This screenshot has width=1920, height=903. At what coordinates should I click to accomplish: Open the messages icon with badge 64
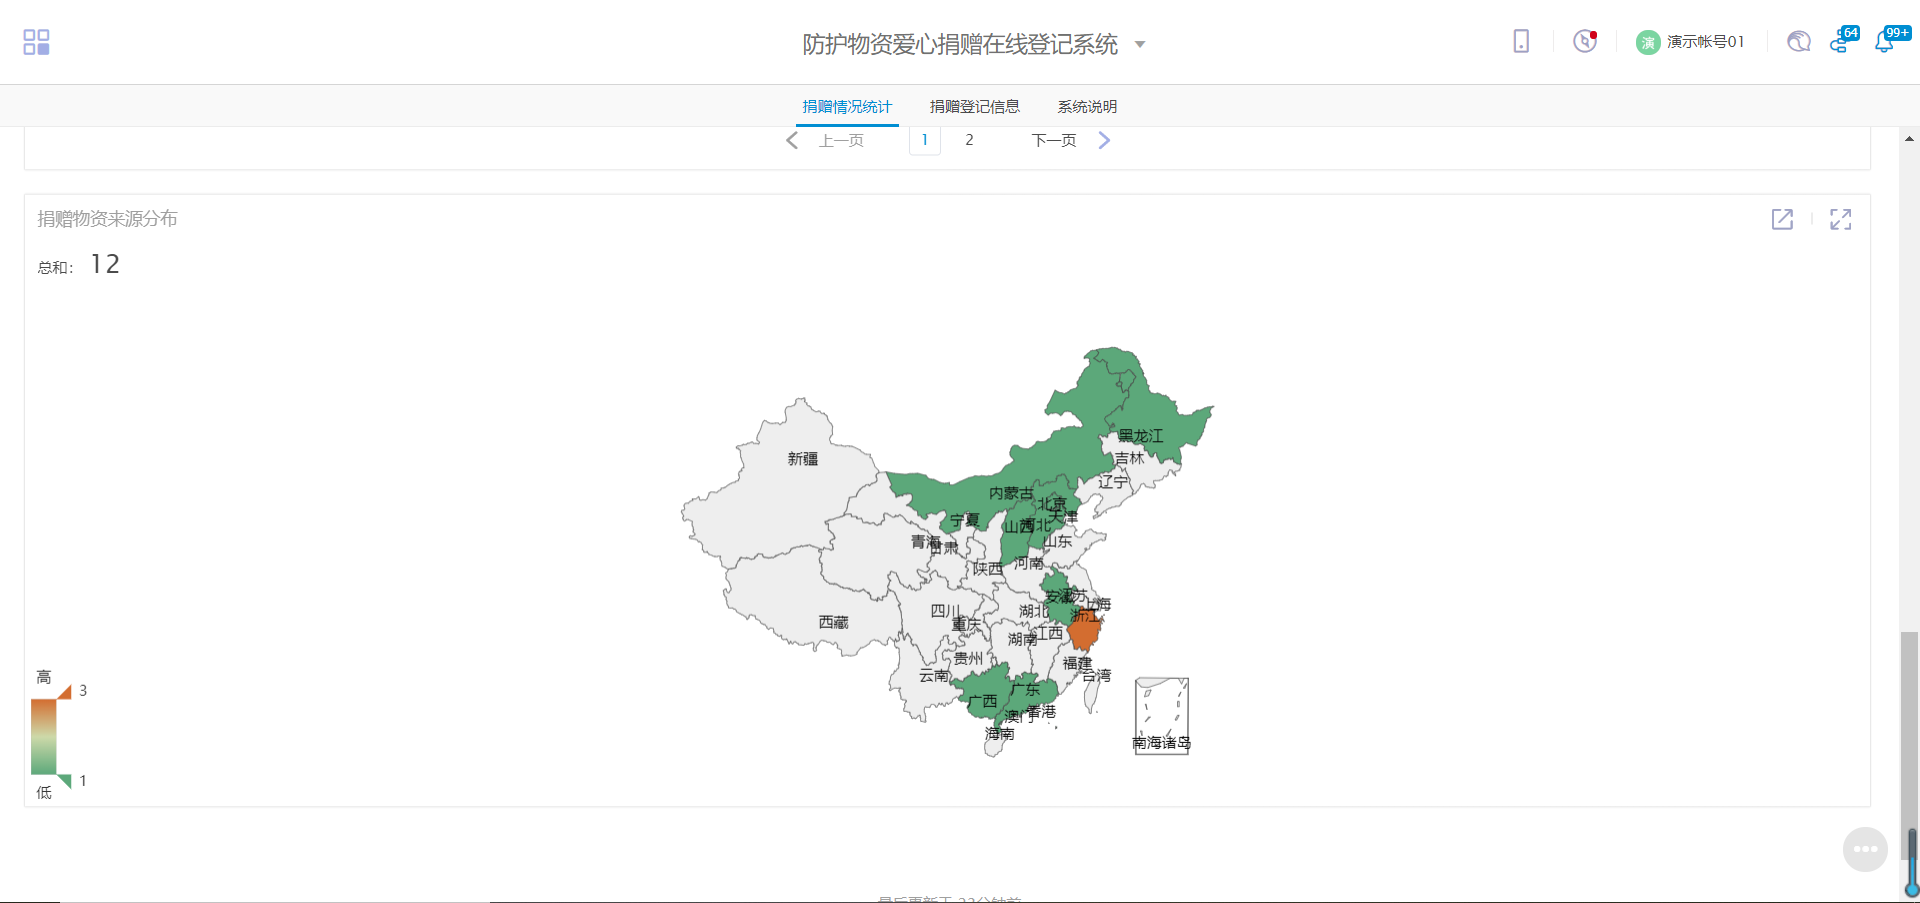pos(1842,41)
